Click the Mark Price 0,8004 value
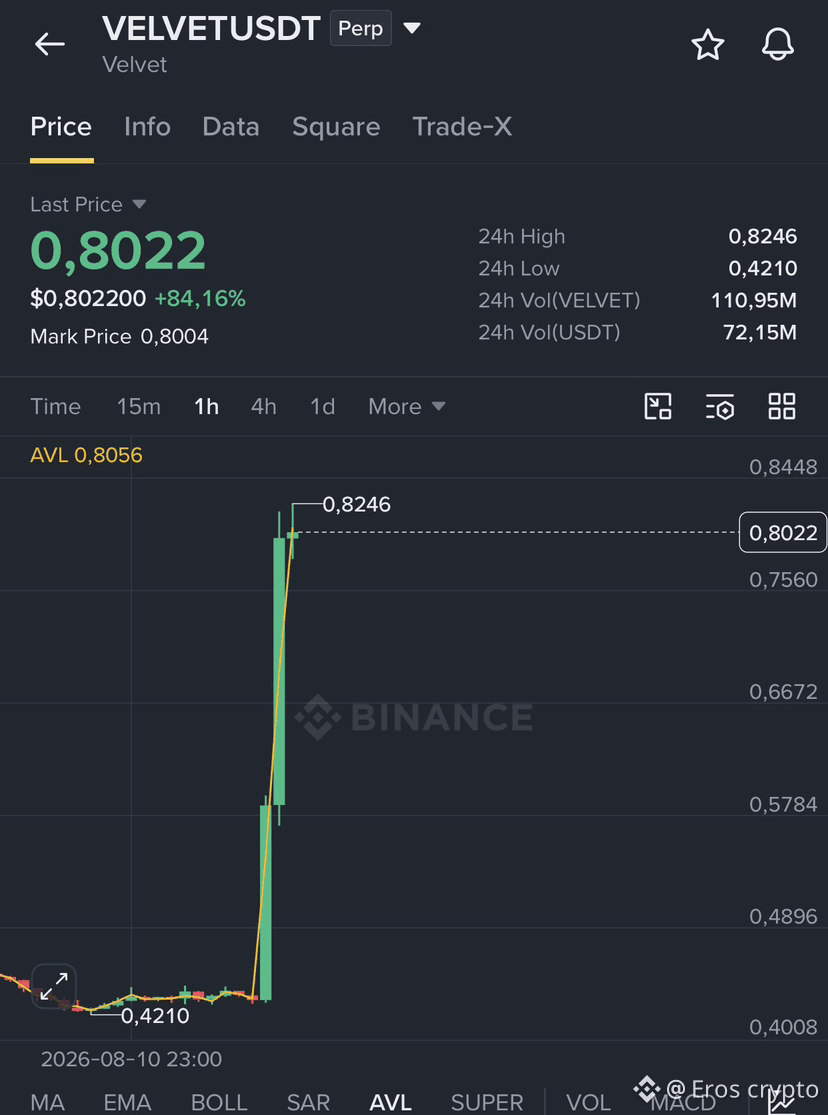The height and width of the screenshot is (1115, 828). 174,336
